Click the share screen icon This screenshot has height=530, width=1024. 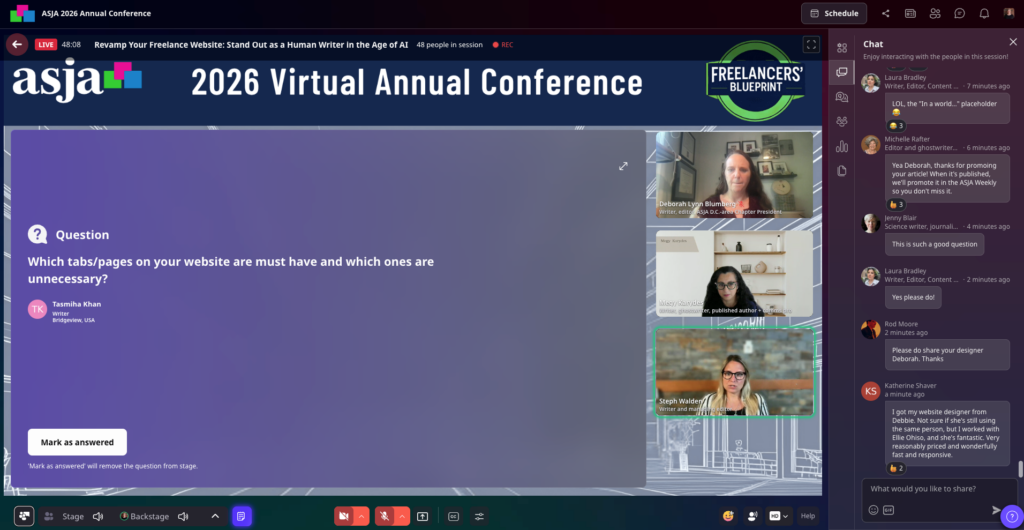coord(423,516)
